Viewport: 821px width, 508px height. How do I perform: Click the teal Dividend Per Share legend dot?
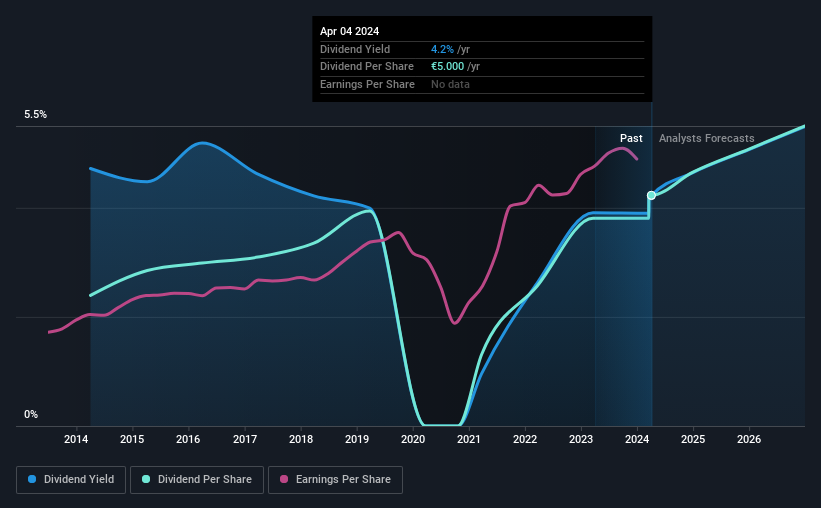click(x=146, y=479)
